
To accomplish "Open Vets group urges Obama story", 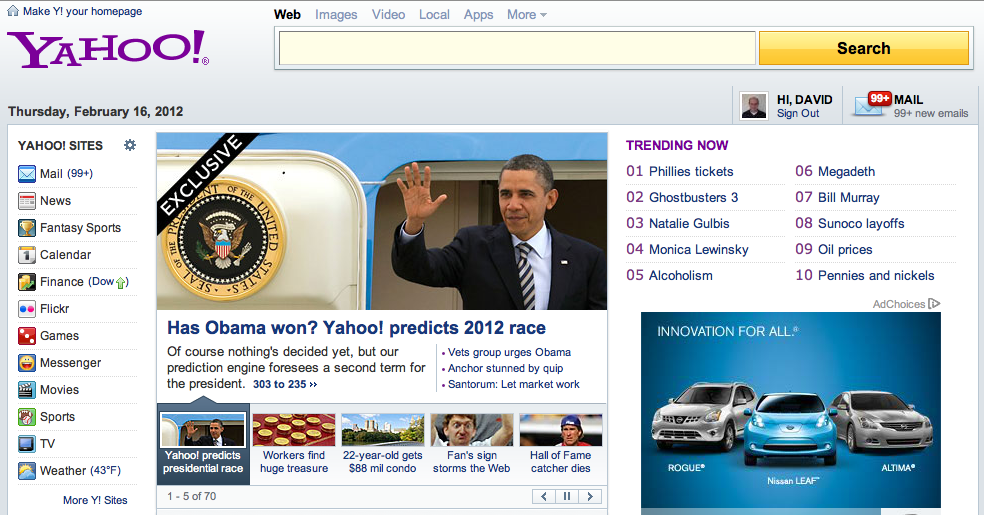I will (509, 353).
